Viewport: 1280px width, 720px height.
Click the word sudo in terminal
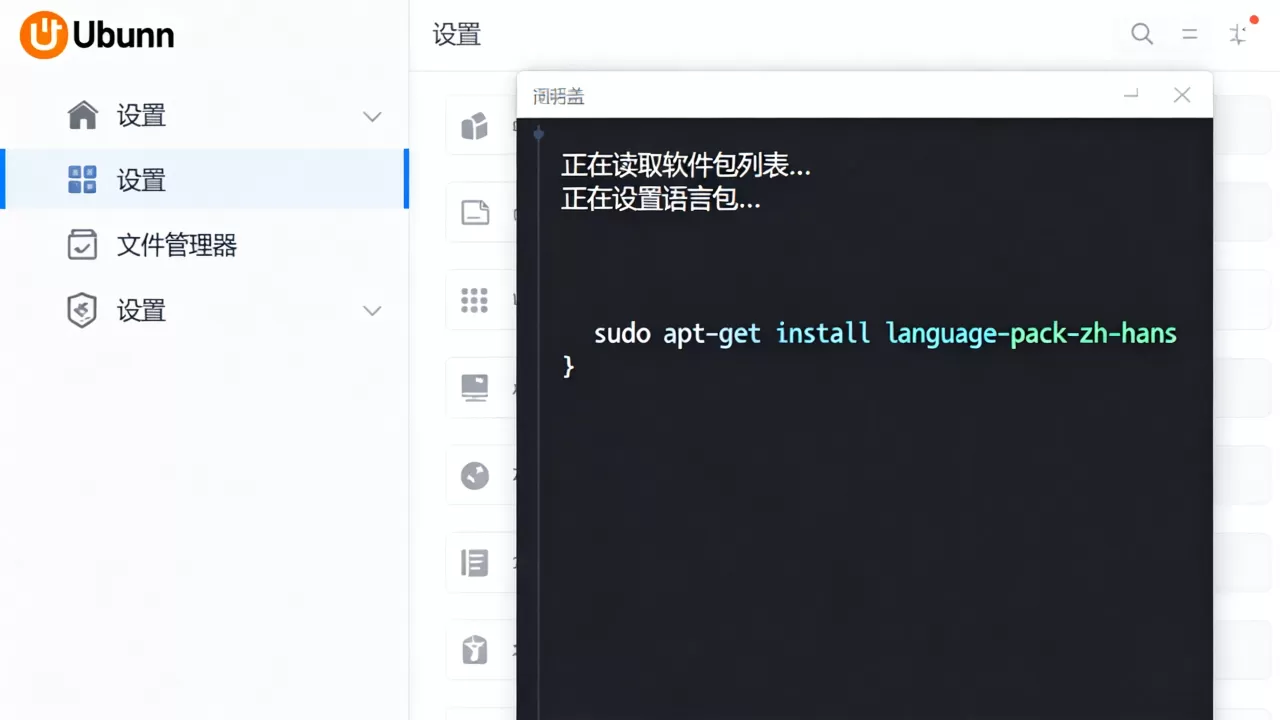click(x=622, y=333)
